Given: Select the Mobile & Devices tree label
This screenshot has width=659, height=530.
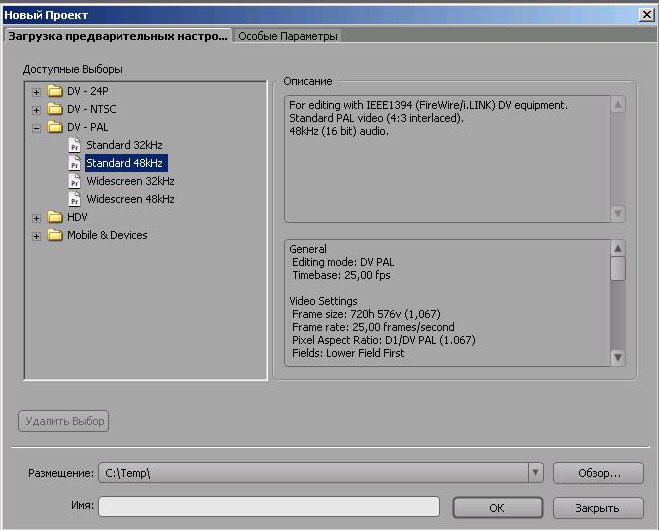Looking at the screenshot, I should pyautogui.click(x=107, y=235).
